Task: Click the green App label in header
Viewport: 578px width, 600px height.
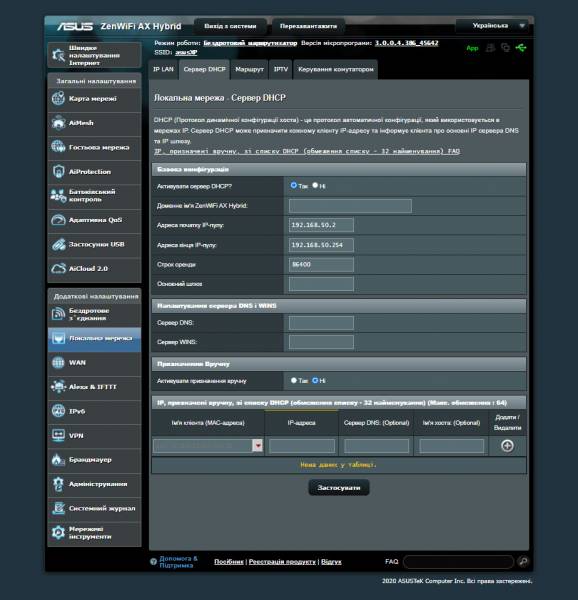Action: (x=472, y=48)
